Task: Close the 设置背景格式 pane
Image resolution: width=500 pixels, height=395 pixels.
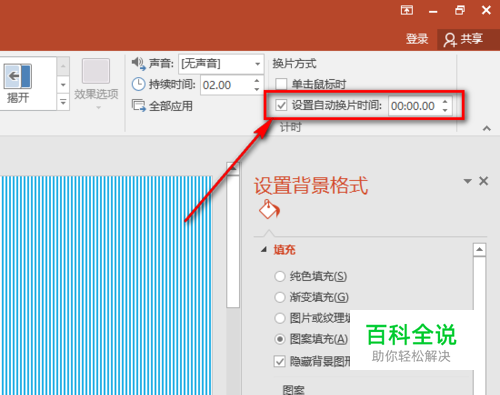Action: click(x=483, y=181)
